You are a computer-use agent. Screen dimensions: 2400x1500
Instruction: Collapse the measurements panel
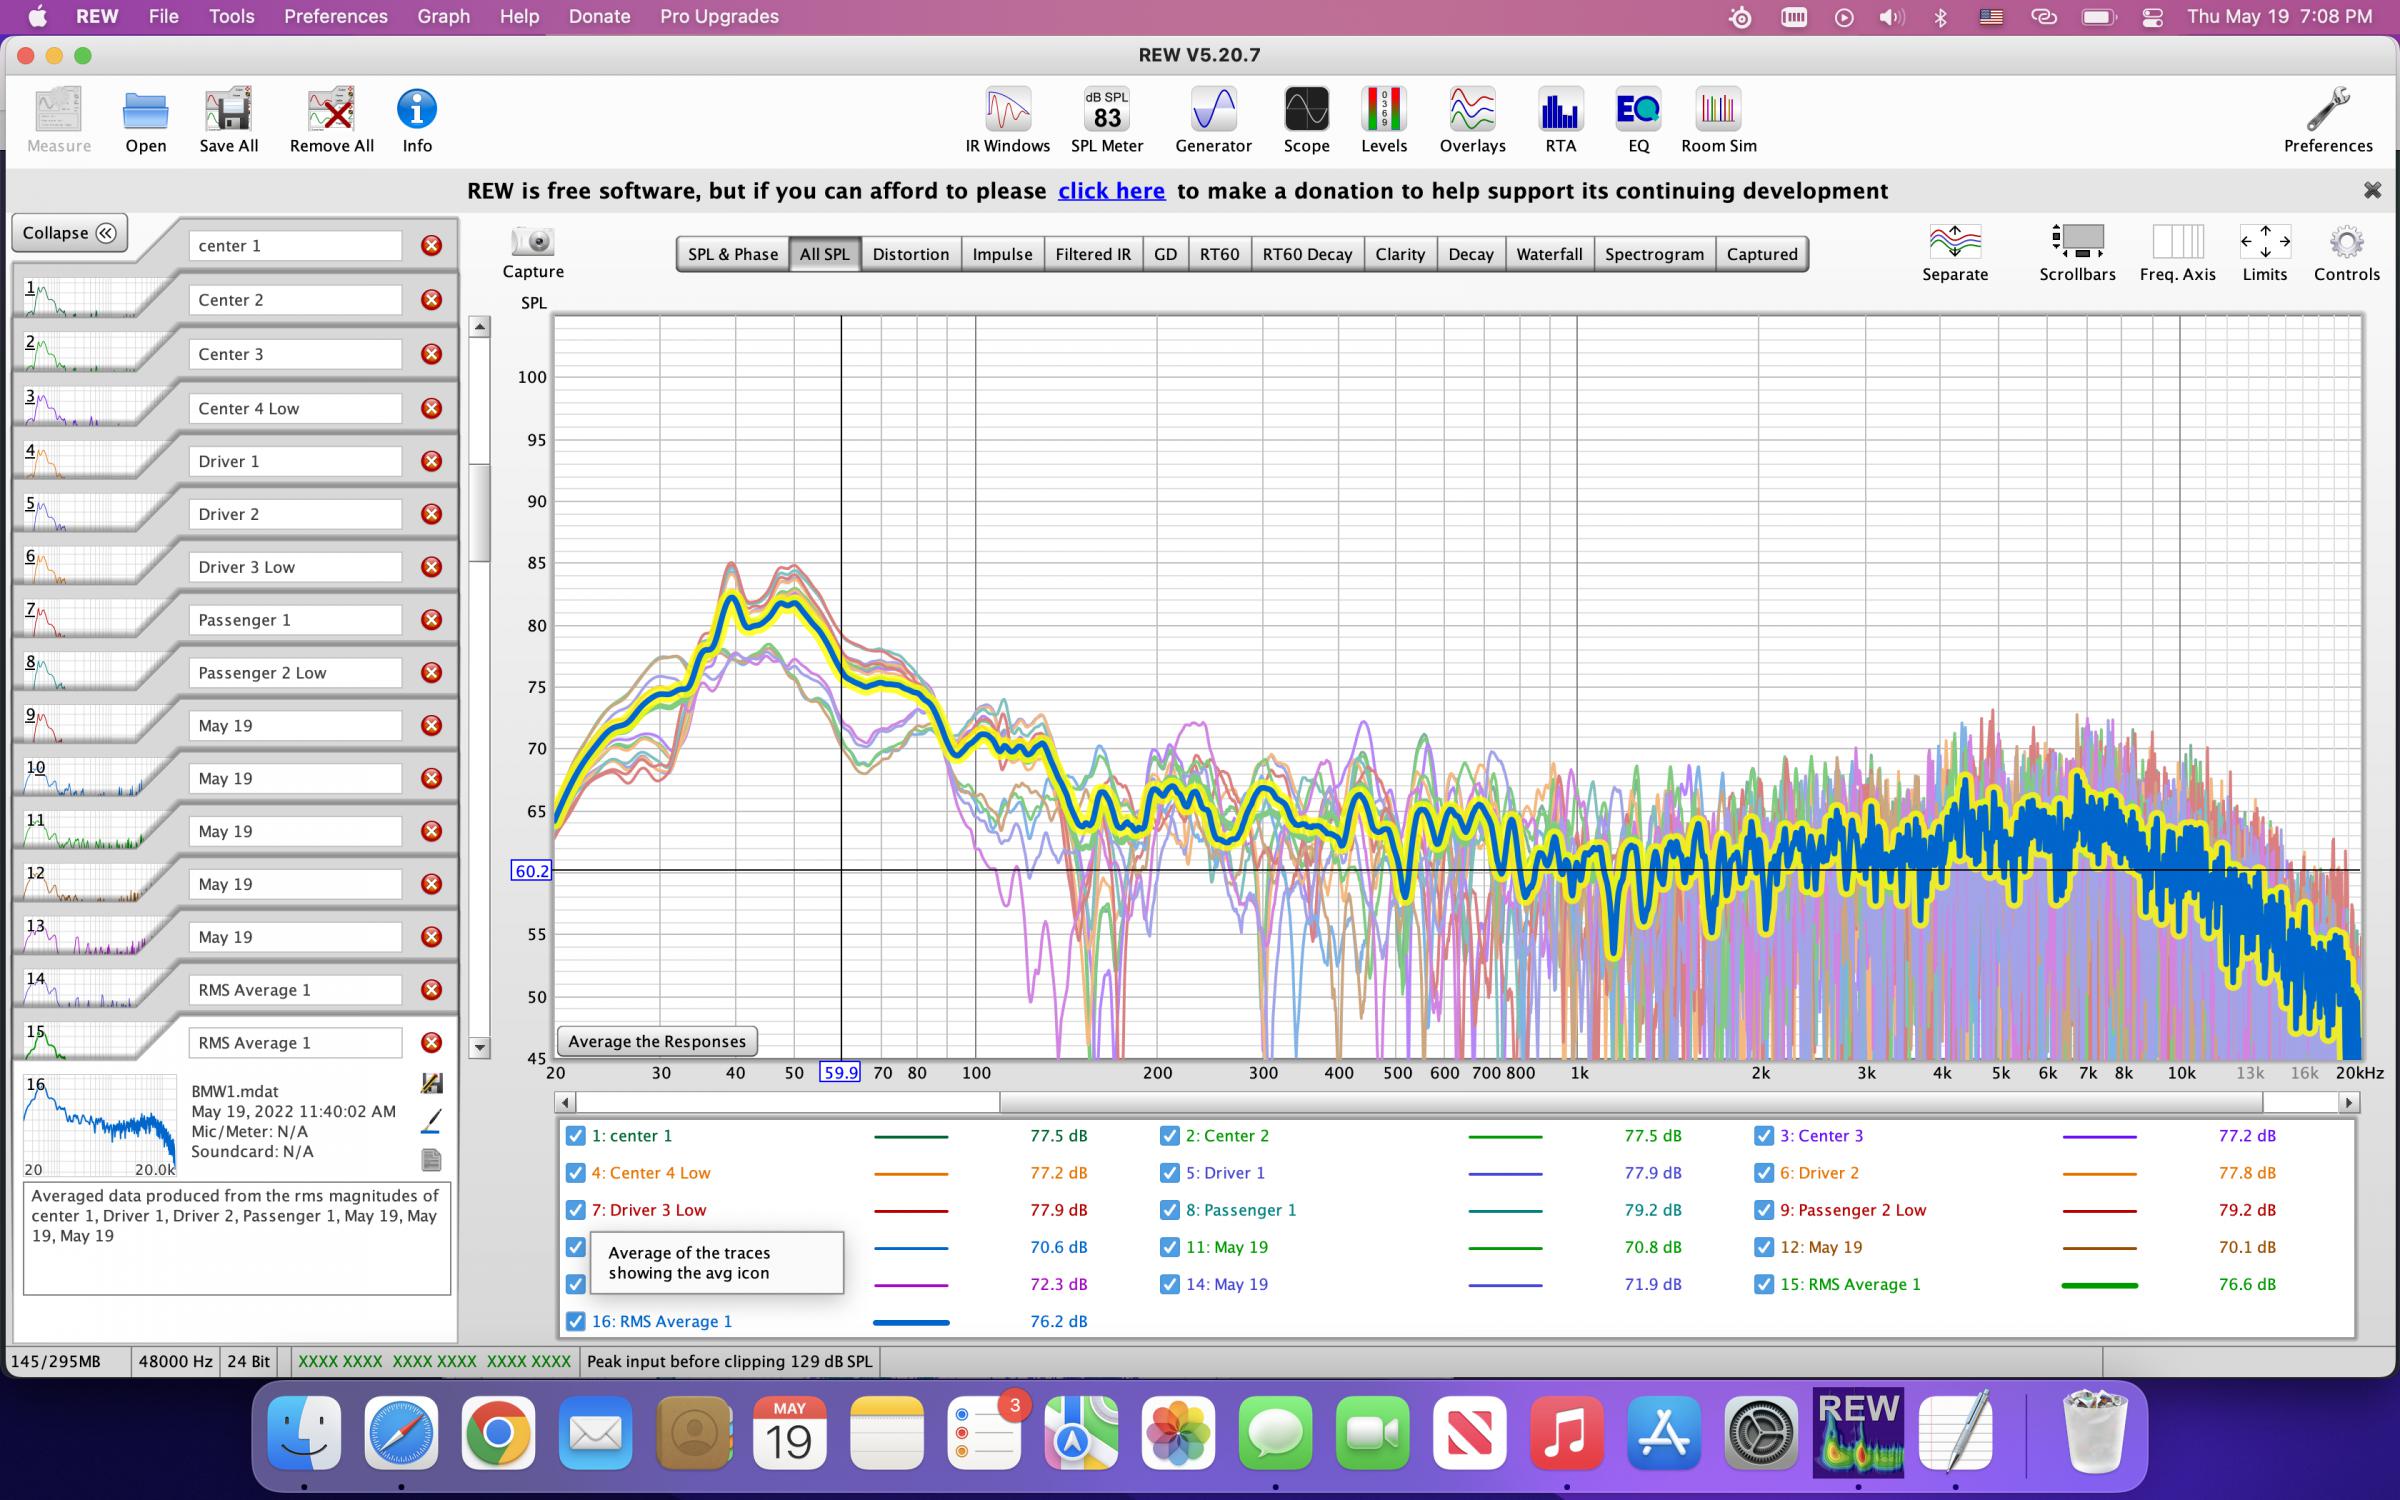pyautogui.click(x=69, y=232)
